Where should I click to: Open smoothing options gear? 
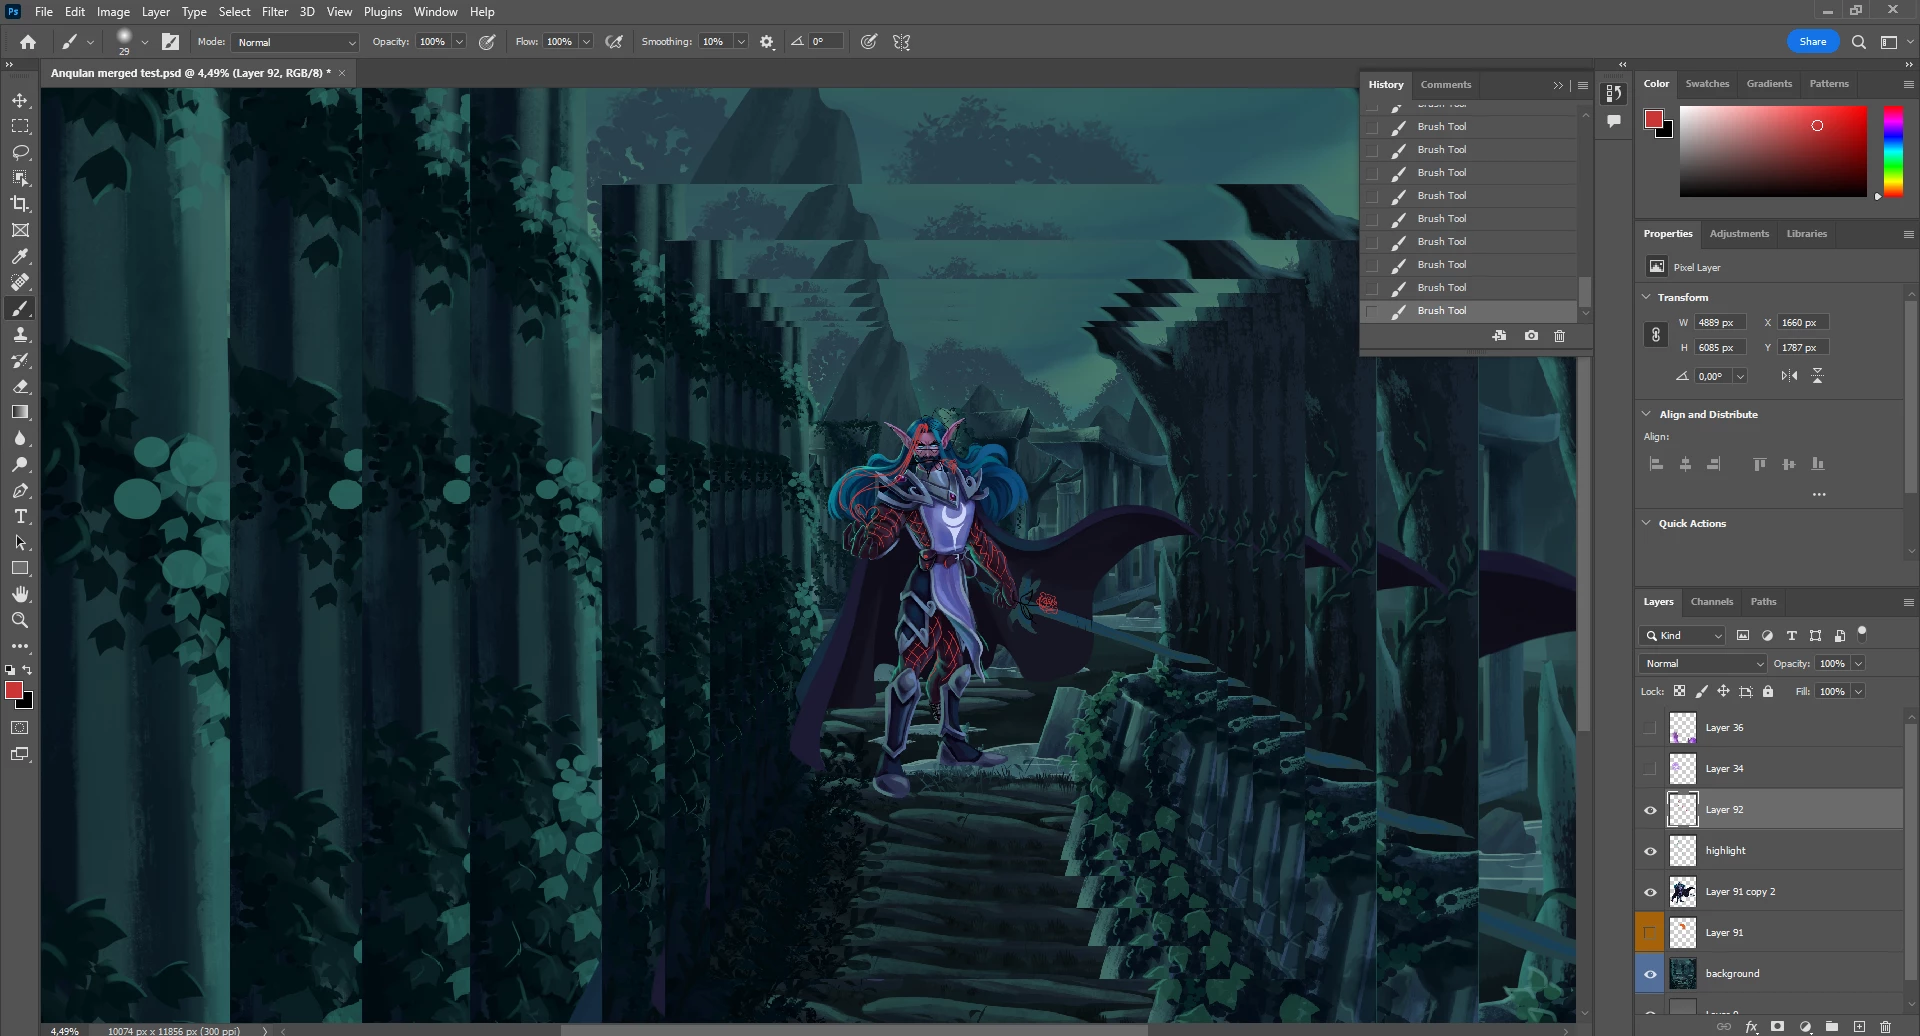[x=767, y=42]
